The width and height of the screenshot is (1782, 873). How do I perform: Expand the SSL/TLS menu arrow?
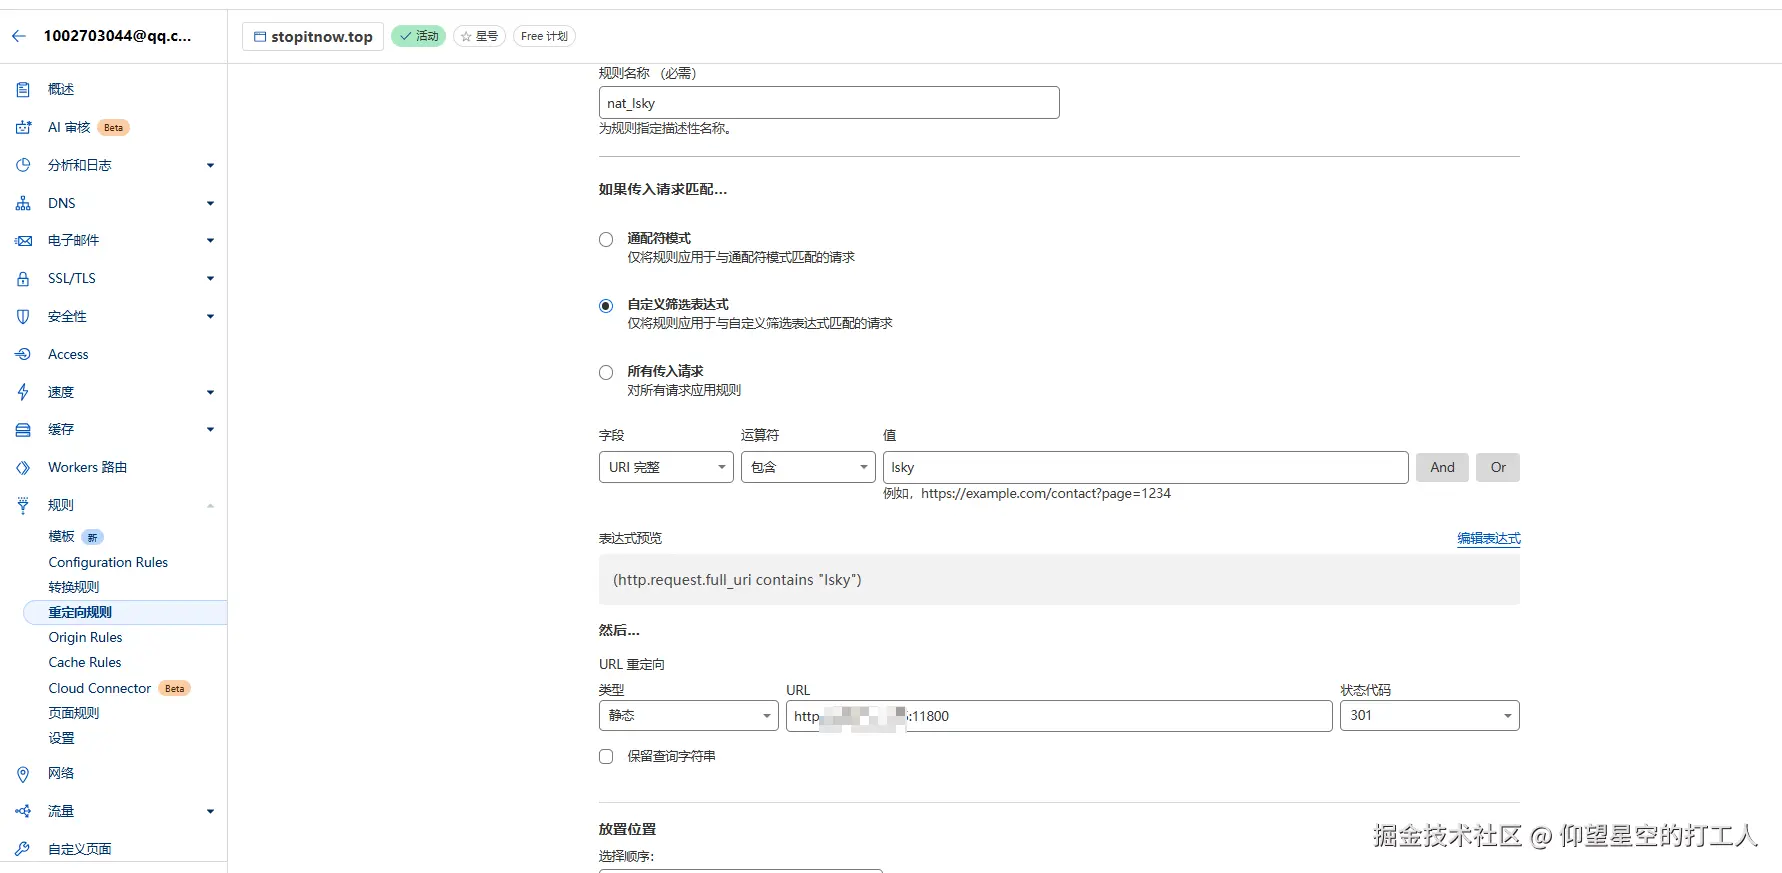pyautogui.click(x=210, y=278)
